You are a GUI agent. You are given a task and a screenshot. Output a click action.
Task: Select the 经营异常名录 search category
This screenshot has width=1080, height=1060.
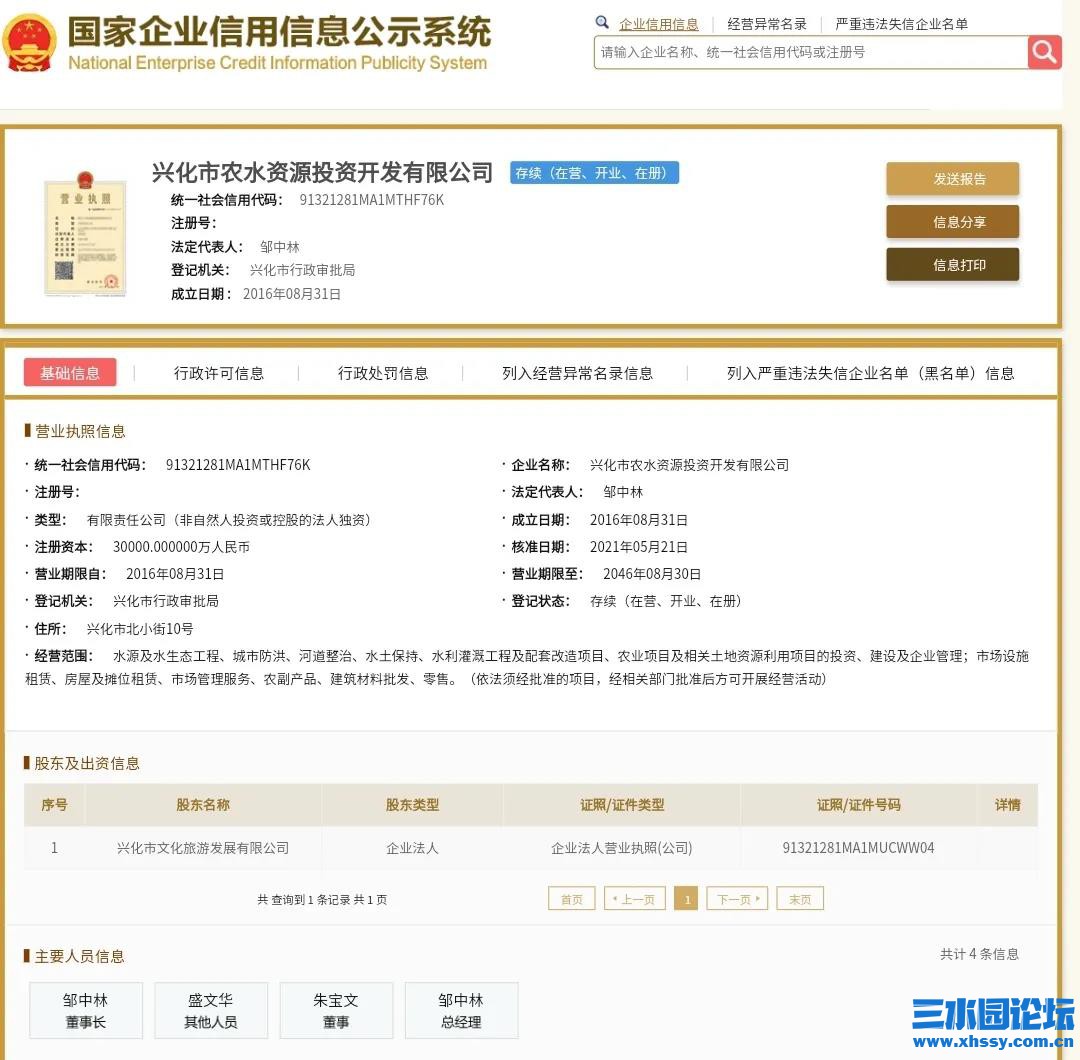767,24
